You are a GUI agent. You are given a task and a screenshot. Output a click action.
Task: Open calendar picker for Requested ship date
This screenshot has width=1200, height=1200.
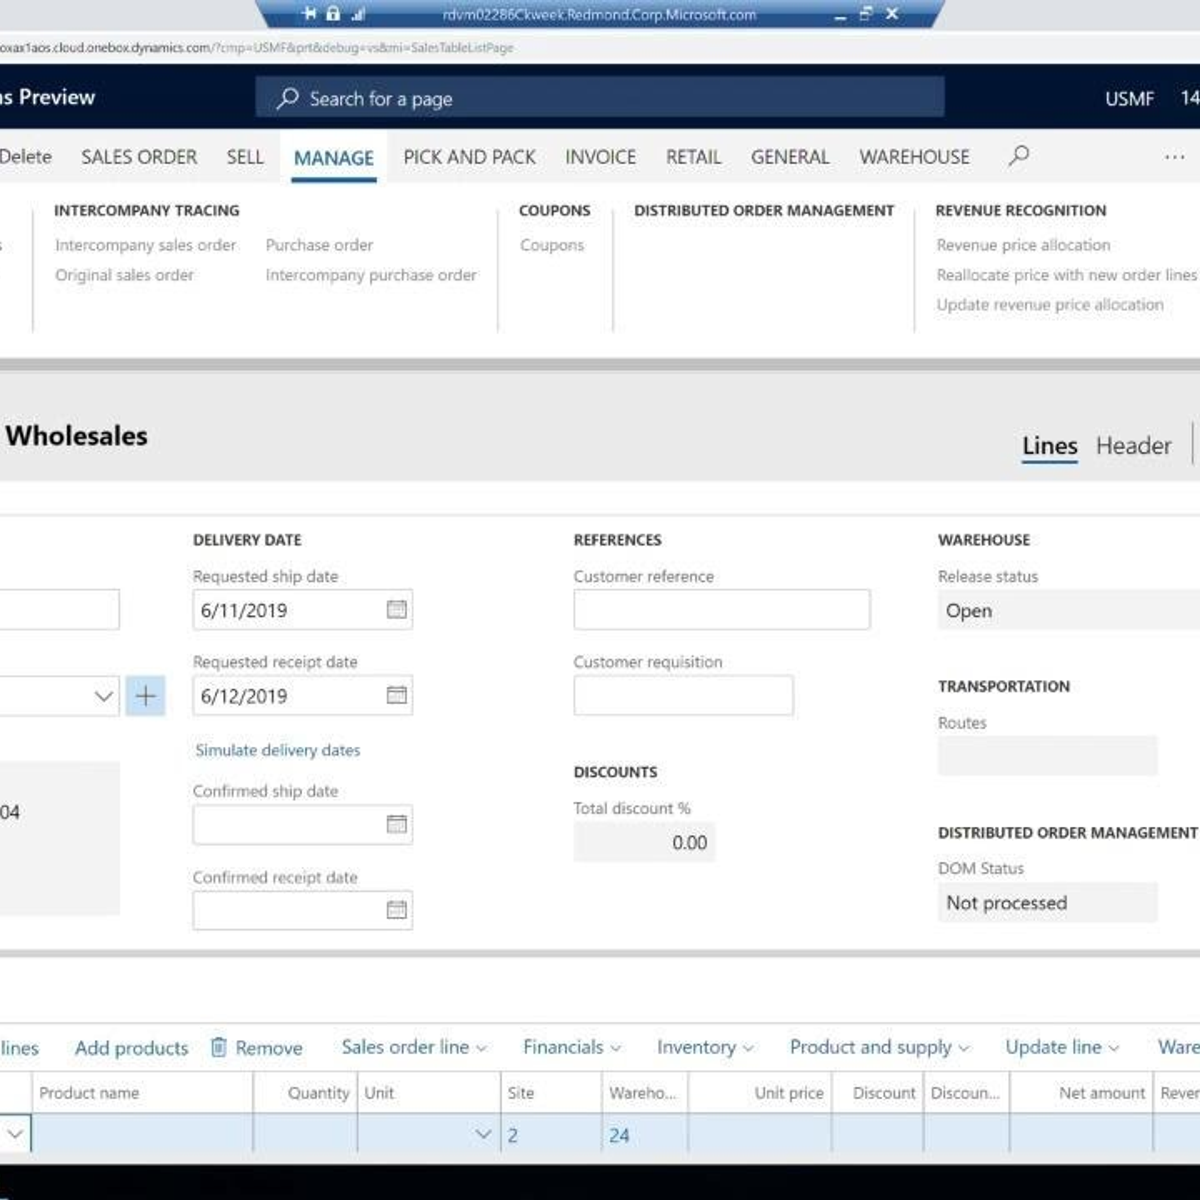pos(397,610)
